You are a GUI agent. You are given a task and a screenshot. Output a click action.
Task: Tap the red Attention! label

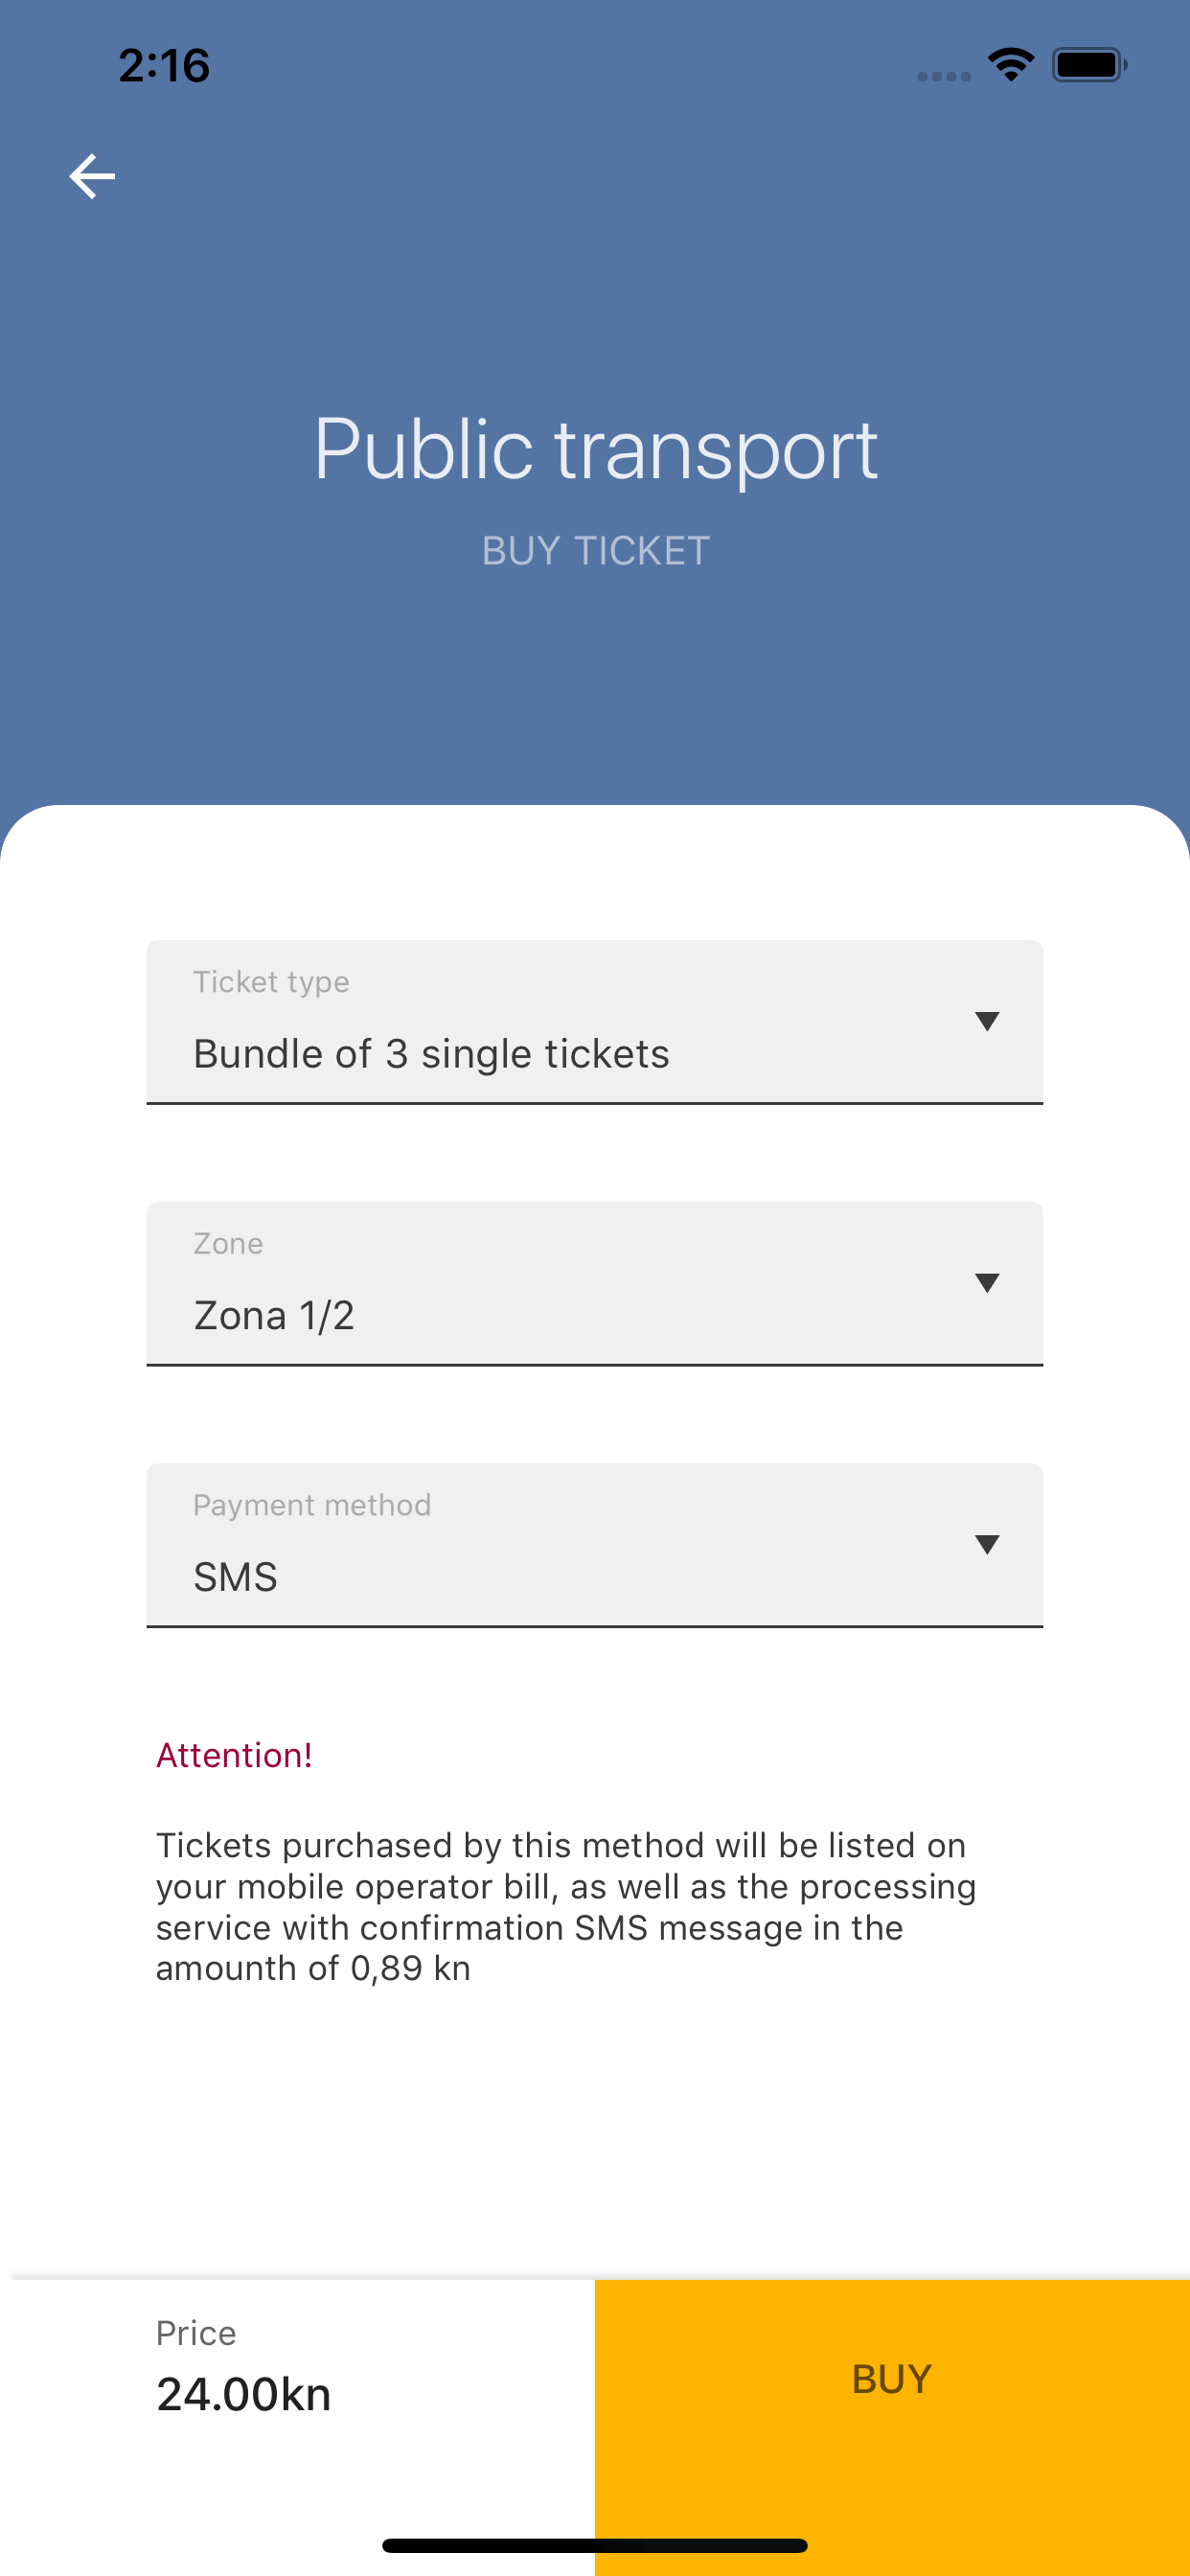pyautogui.click(x=234, y=1756)
